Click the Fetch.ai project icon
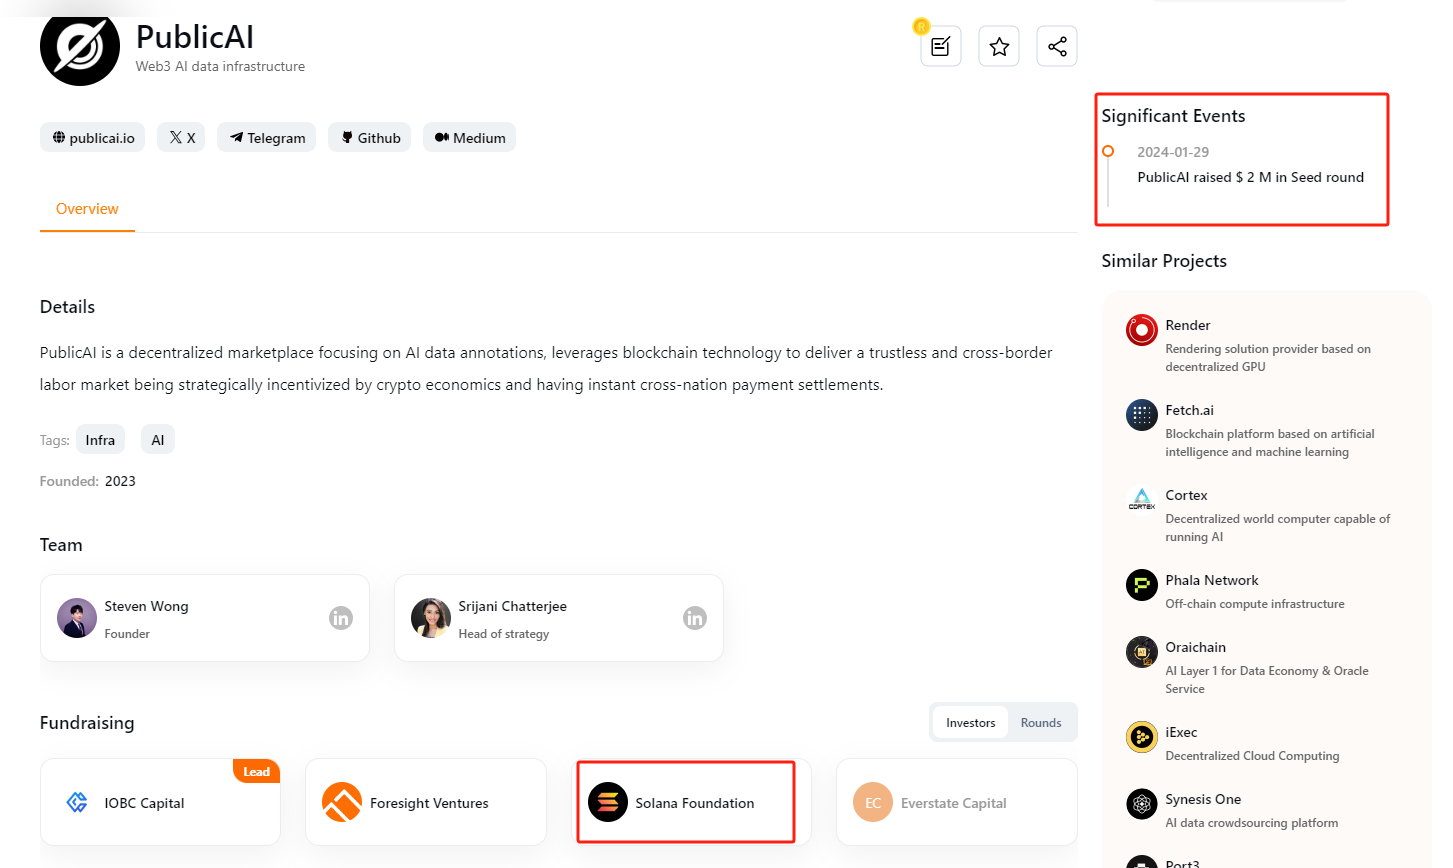The height and width of the screenshot is (868, 1453). pyautogui.click(x=1142, y=415)
